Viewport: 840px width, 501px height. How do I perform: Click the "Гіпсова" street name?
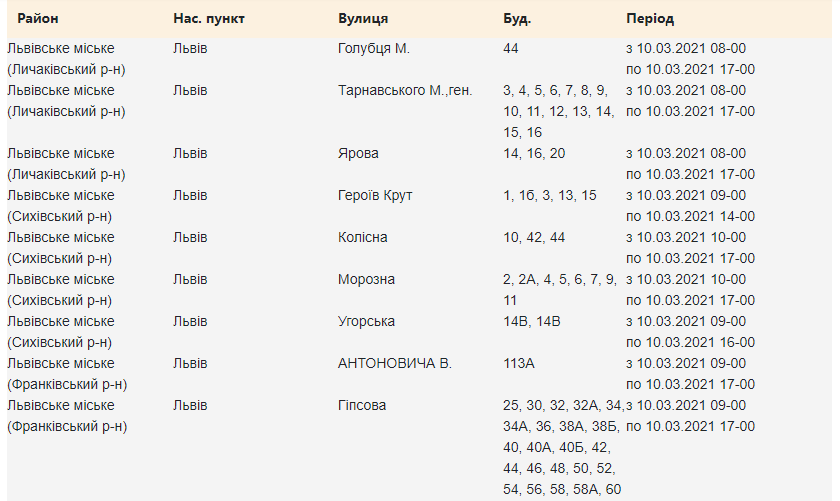362,405
